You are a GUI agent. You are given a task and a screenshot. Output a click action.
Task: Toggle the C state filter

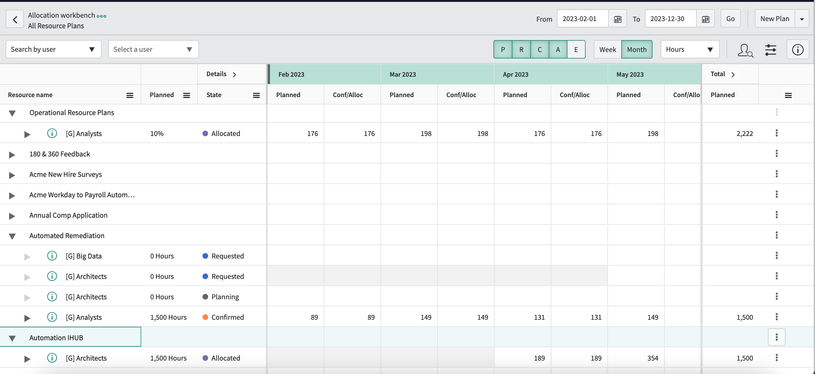click(540, 50)
